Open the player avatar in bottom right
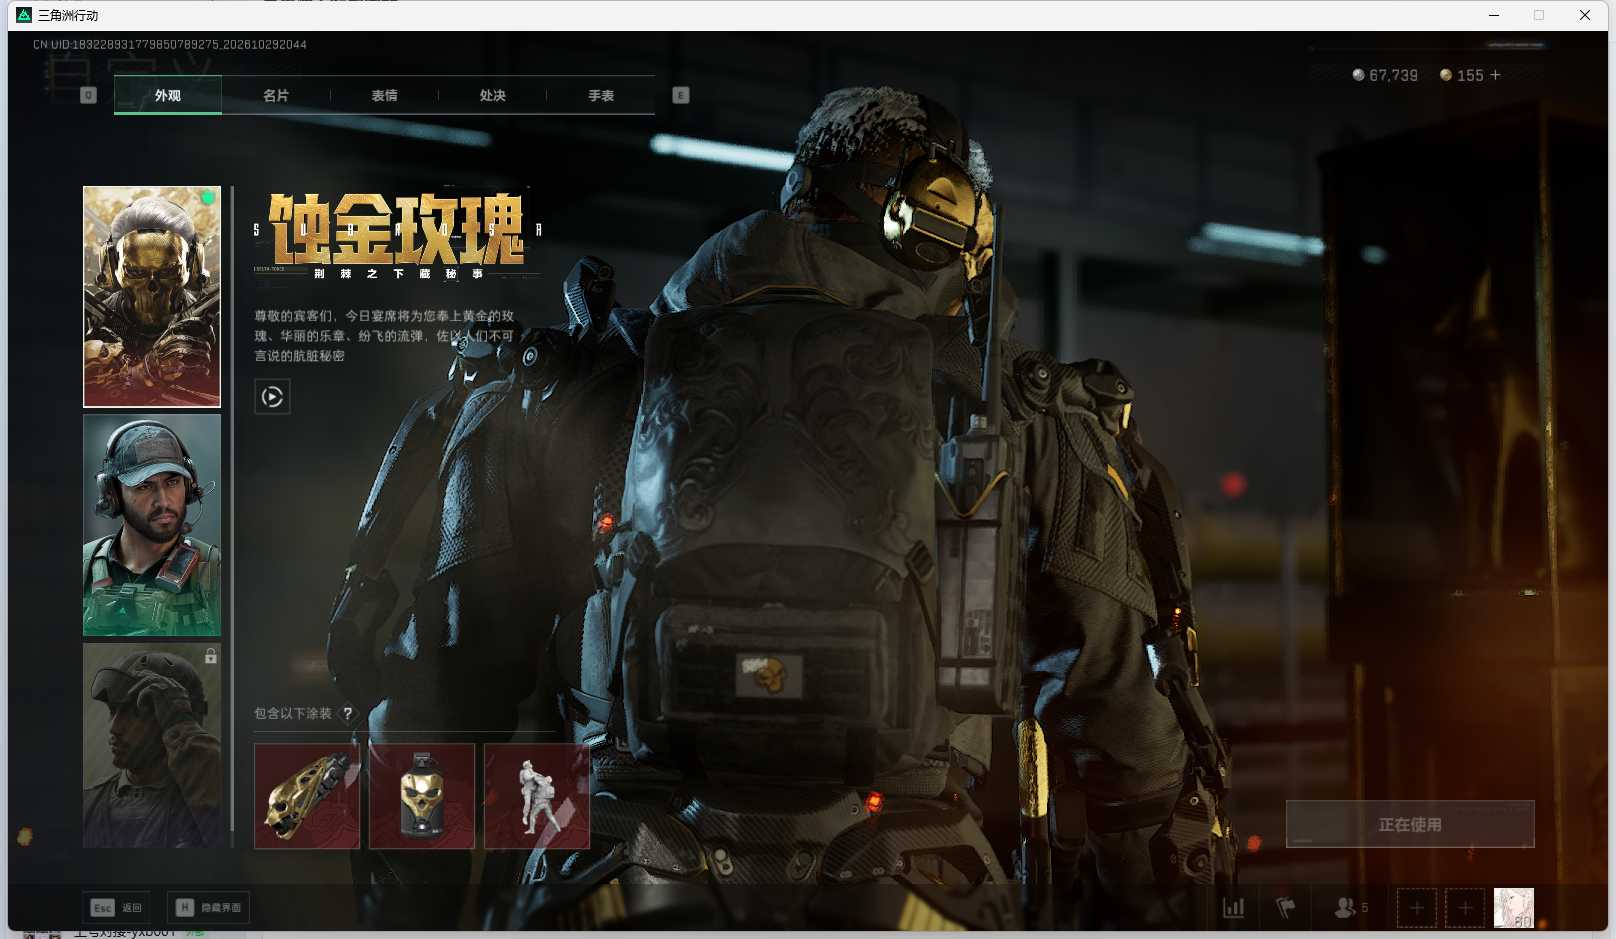 point(1513,908)
